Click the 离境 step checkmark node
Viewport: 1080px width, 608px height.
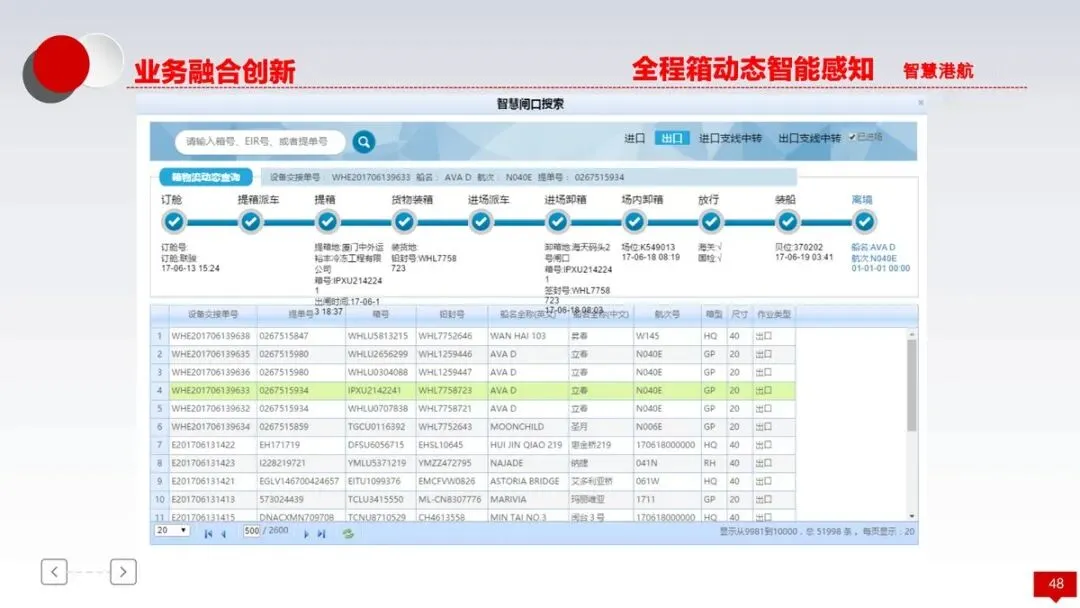pos(864,222)
